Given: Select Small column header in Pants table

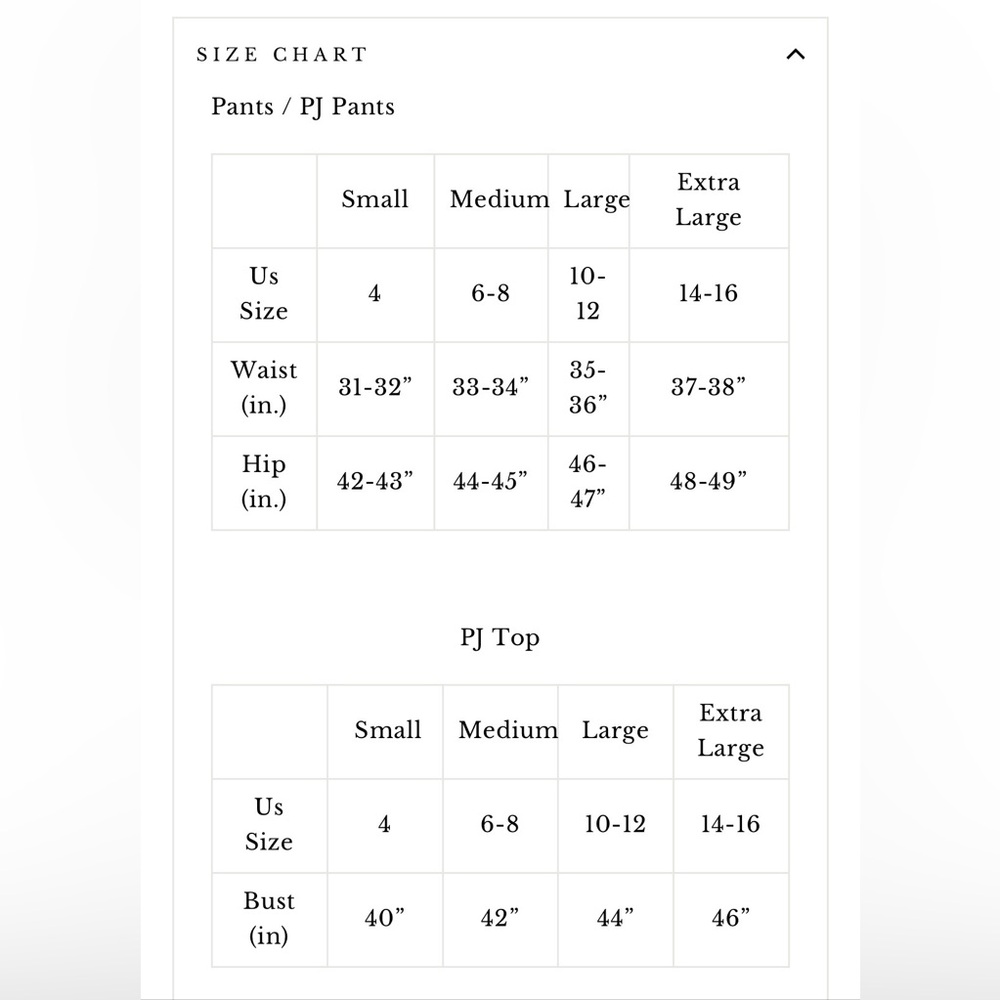Looking at the screenshot, I should pos(375,199).
